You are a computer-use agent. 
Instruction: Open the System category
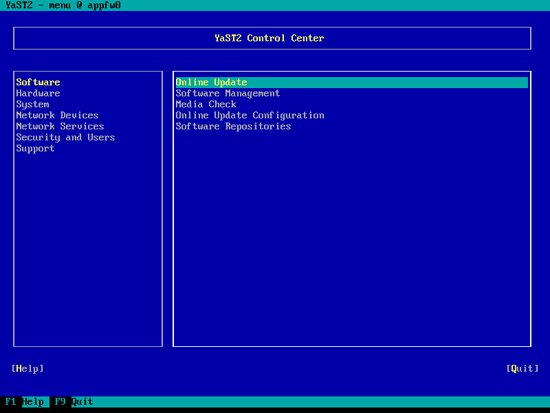33,104
